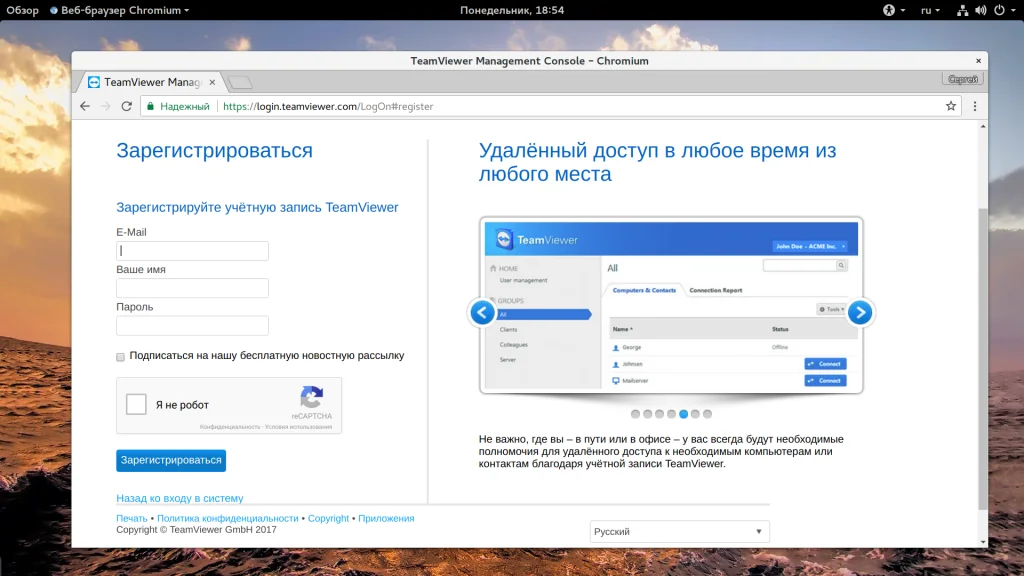The image size is (1024, 576).
Task: Click the previous slide arrow on carousel
Action: pos(482,313)
